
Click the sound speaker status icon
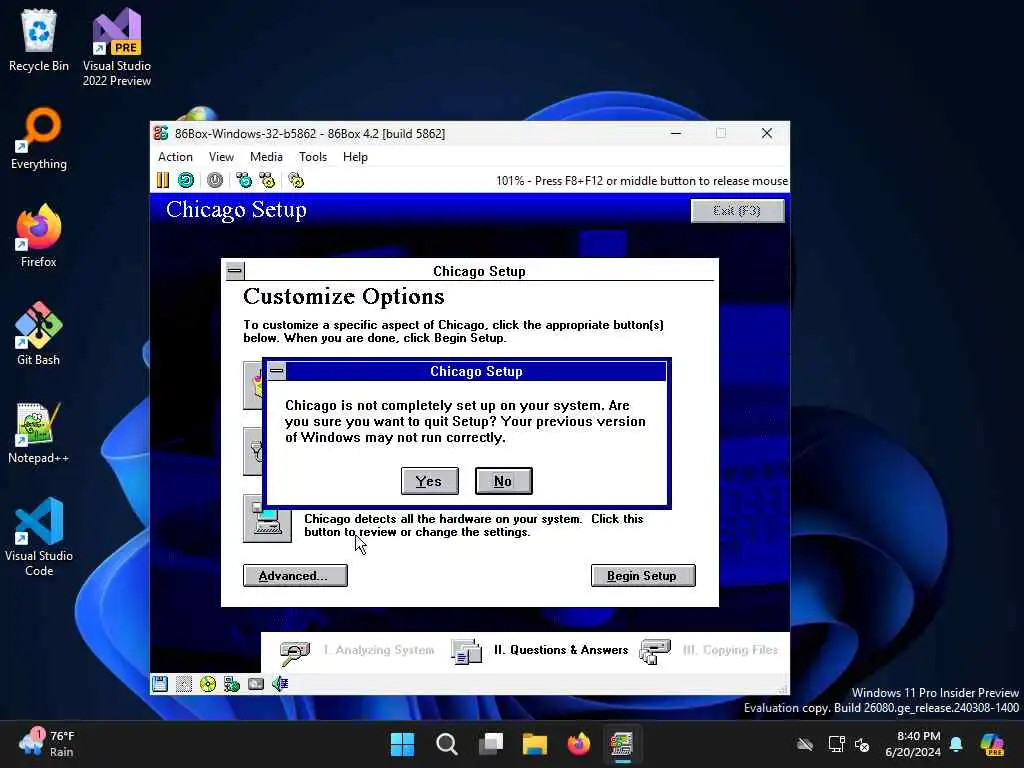pos(280,684)
